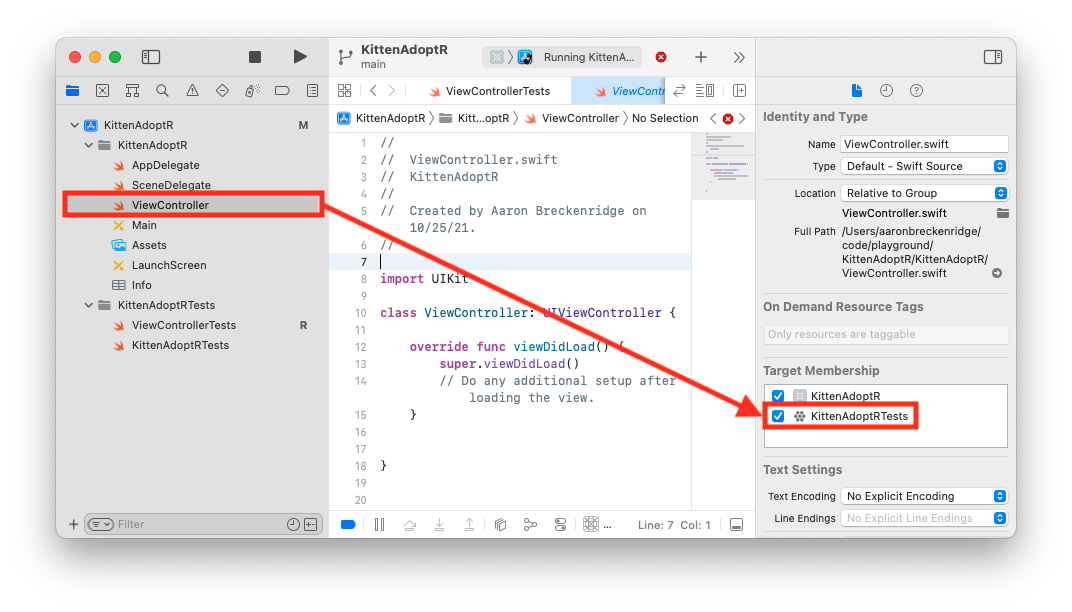This screenshot has height=612, width=1072.
Task: Open the Type dropdown
Action: (924, 166)
